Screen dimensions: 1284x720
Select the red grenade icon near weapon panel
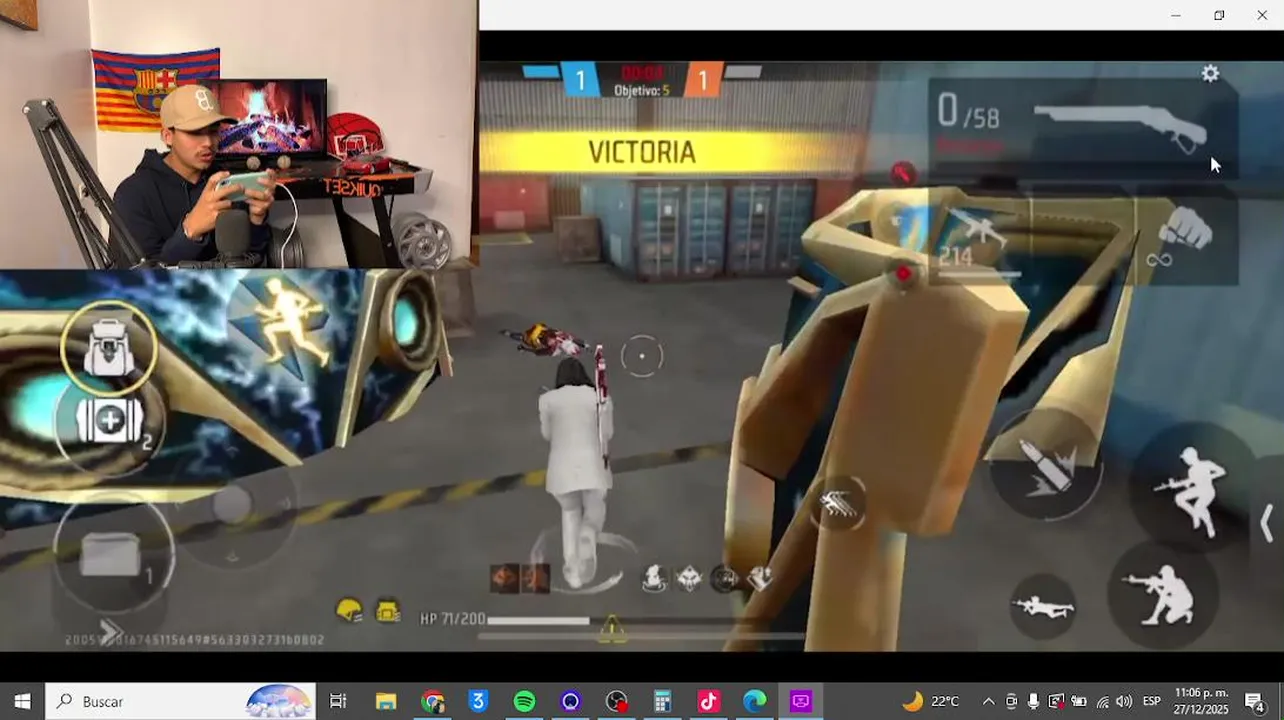point(903,173)
